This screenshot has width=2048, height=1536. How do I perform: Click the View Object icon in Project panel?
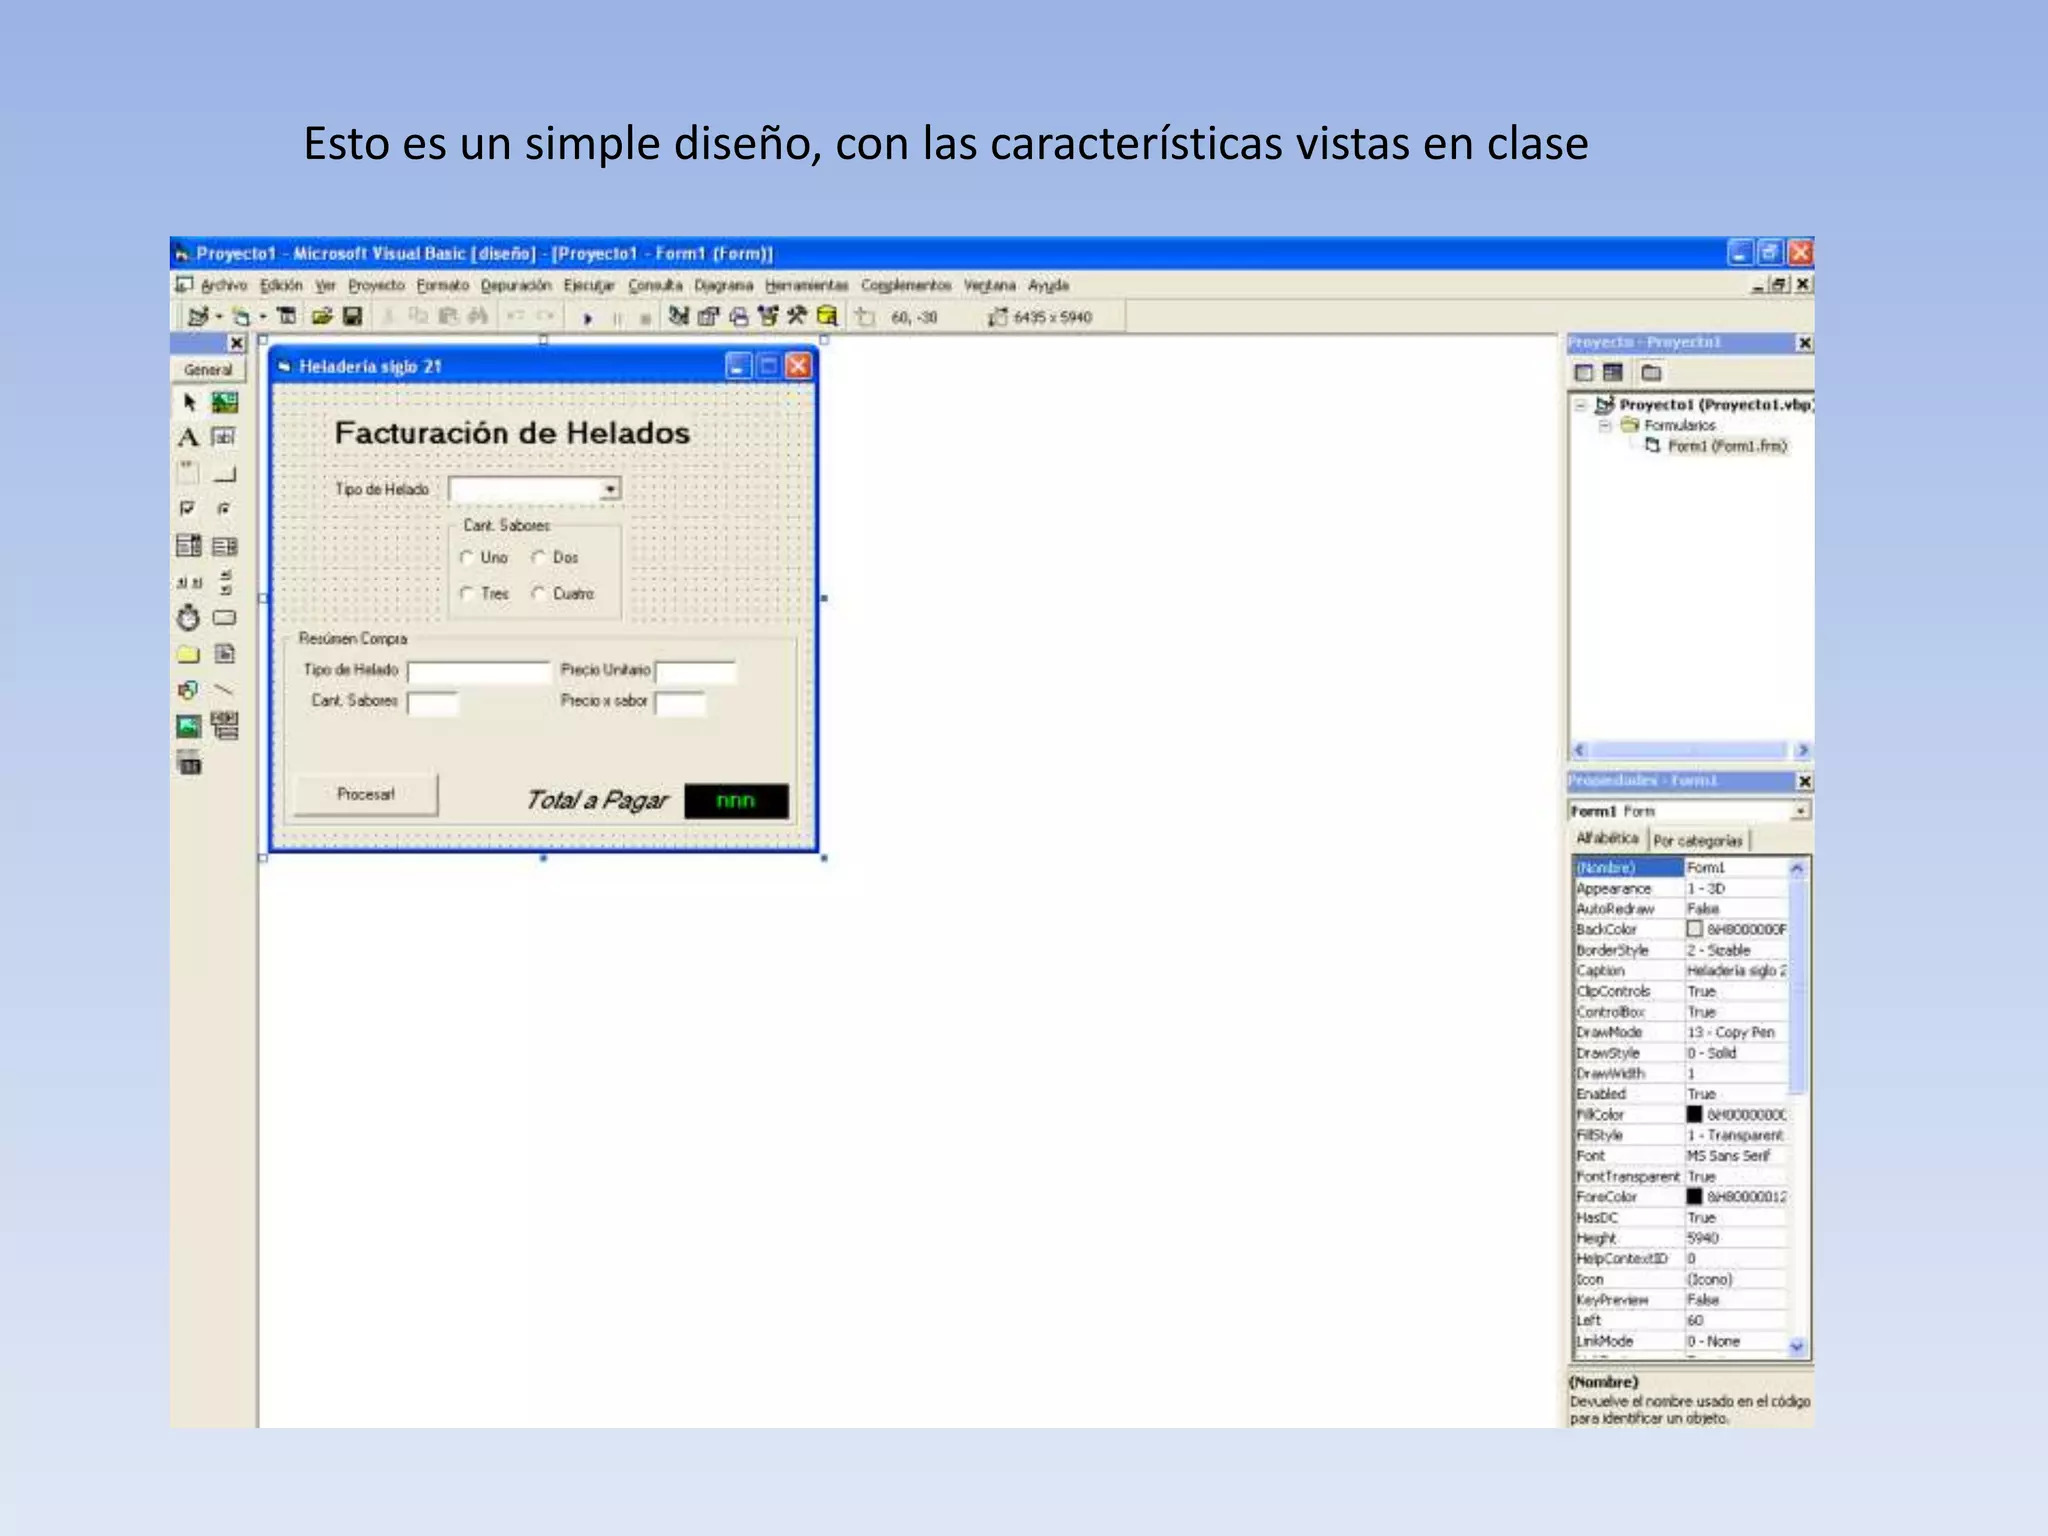click(1613, 373)
